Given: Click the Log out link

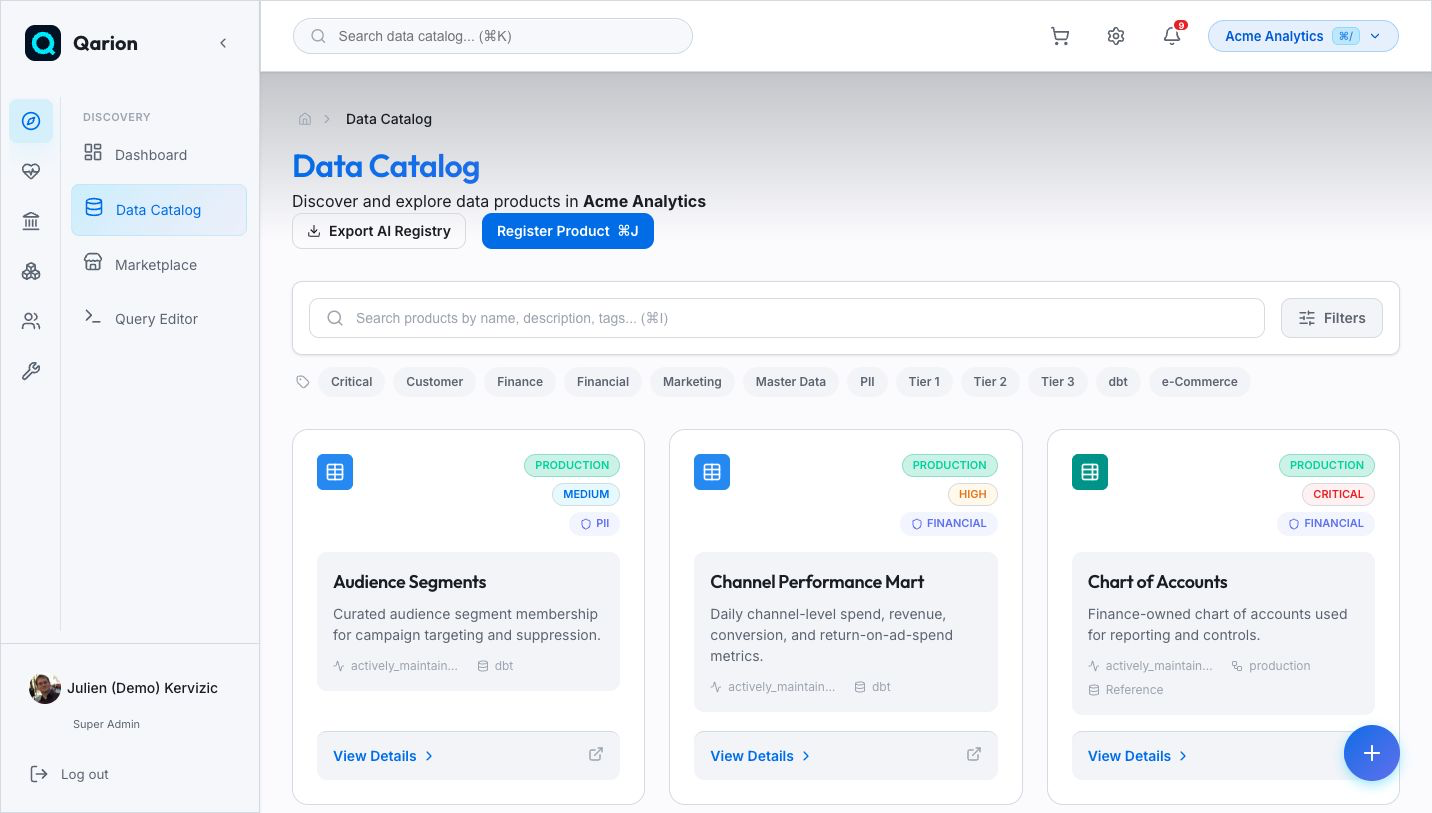Looking at the screenshot, I should tap(70, 774).
